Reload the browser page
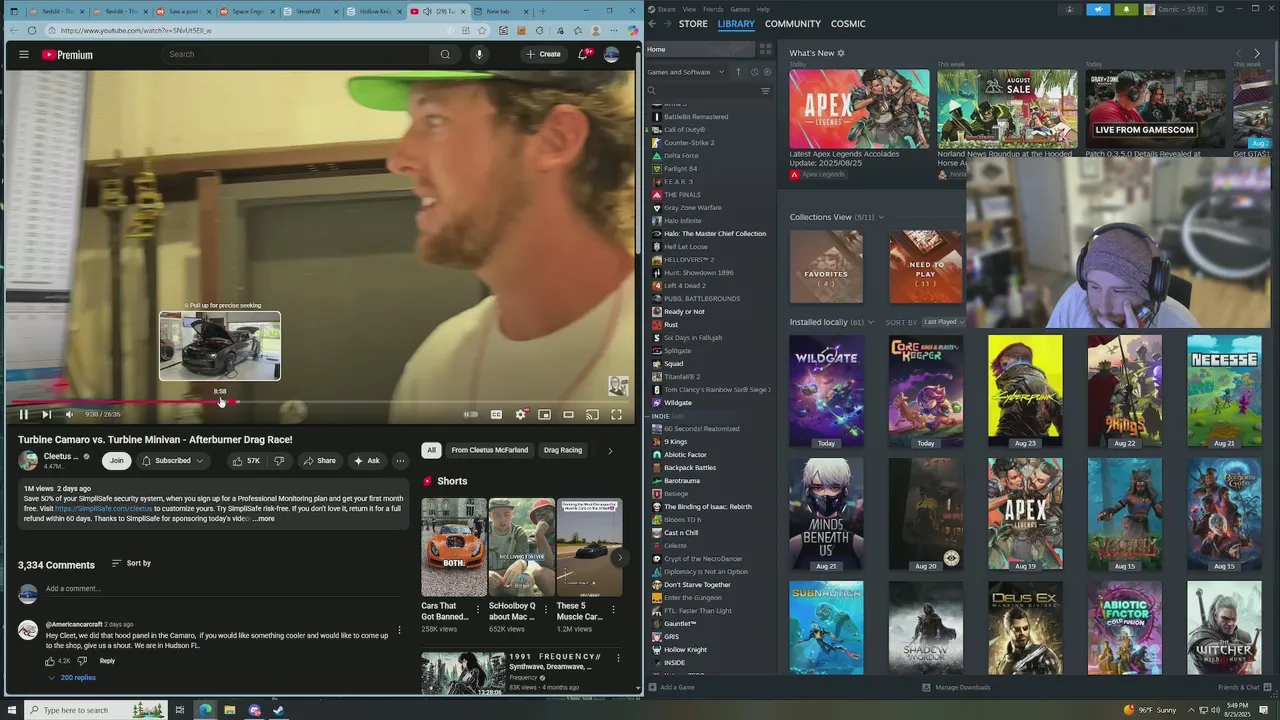 32,30
